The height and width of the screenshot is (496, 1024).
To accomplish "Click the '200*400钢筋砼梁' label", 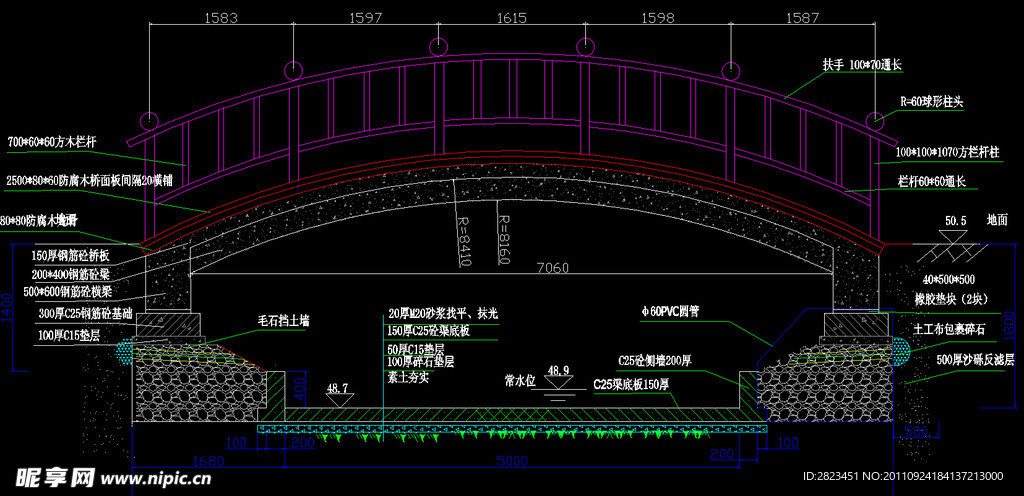I will click(x=71, y=274).
